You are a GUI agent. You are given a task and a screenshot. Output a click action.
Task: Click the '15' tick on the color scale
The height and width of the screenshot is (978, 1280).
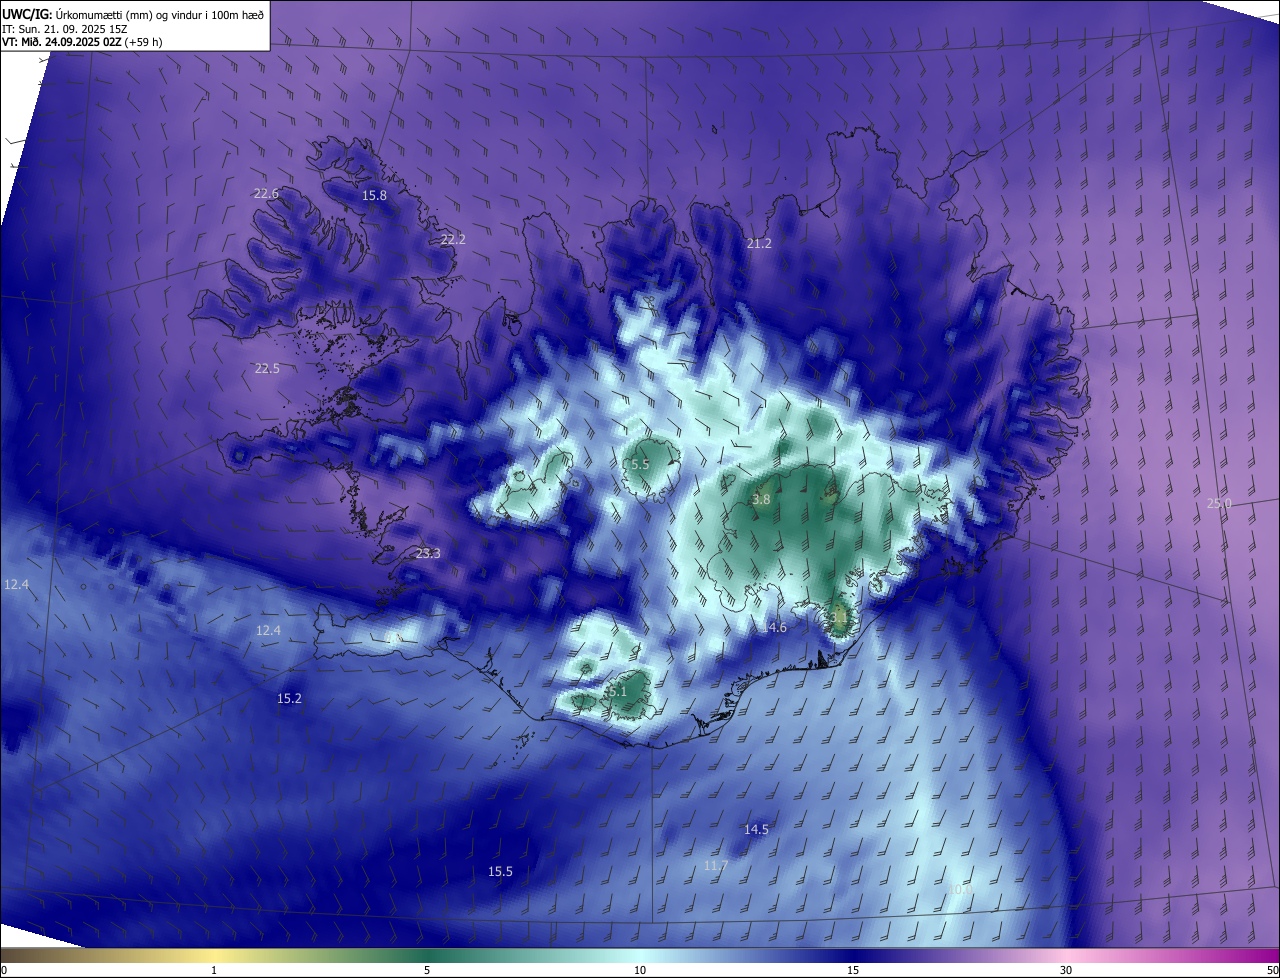pyautogui.click(x=853, y=970)
